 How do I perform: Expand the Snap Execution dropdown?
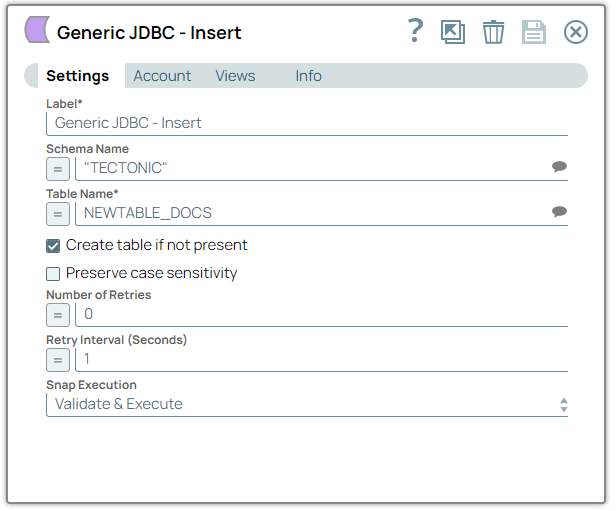click(x=306, y=404)
